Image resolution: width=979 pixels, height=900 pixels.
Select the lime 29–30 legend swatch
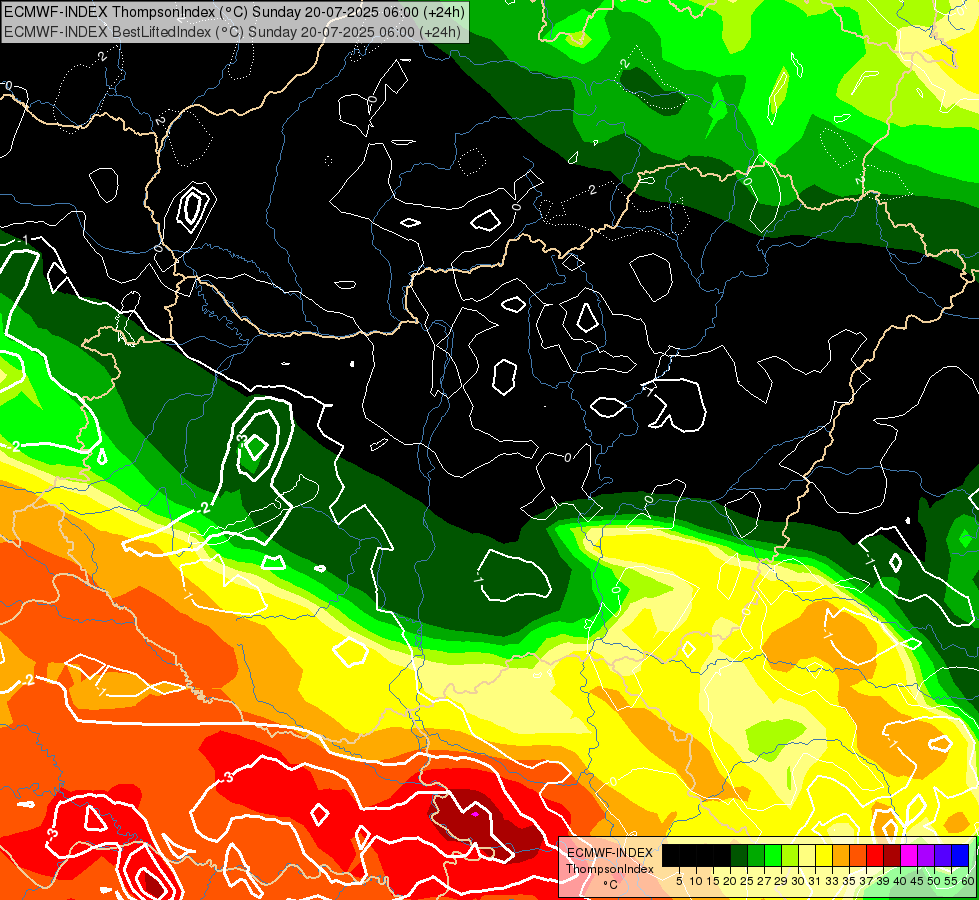pyautogui.click(x=790, y=855)
